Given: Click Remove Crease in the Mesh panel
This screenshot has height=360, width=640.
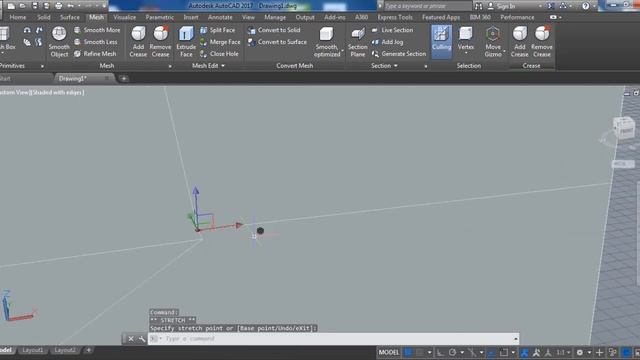Looking at the screenshot, I should (x=160, y=41).
